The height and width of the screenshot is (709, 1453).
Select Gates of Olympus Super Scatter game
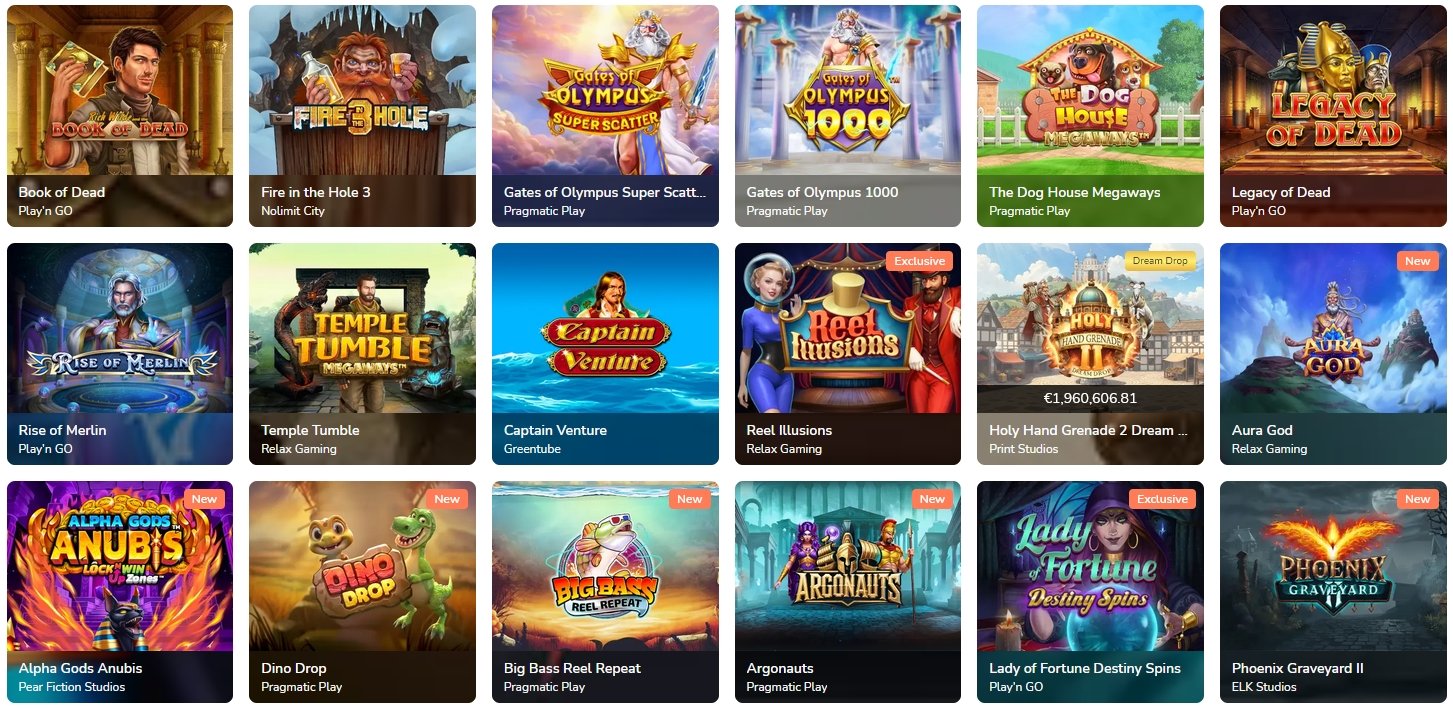[605, 116]
